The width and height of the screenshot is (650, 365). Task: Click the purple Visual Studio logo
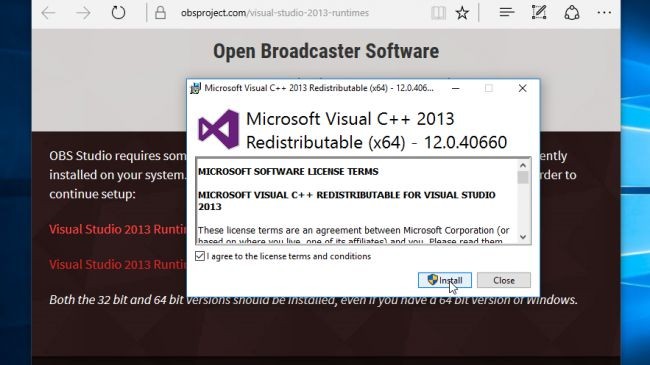(x=218, y=129)
